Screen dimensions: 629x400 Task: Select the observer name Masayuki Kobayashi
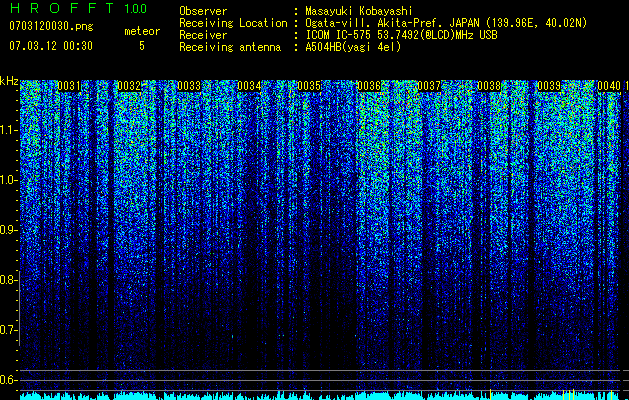pyautogui.click(x=359, y=11)
